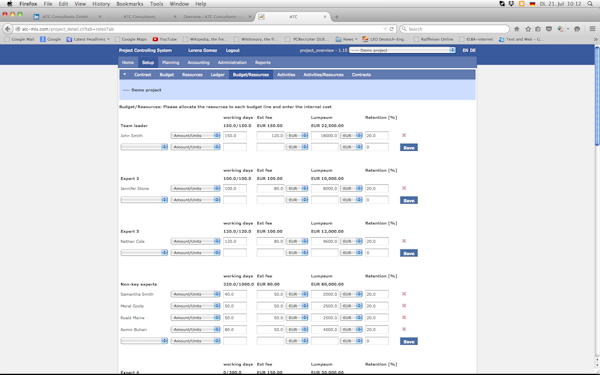Select the Contract sub-tab
Screen dimensions: 600x375
tap(142, 75)
